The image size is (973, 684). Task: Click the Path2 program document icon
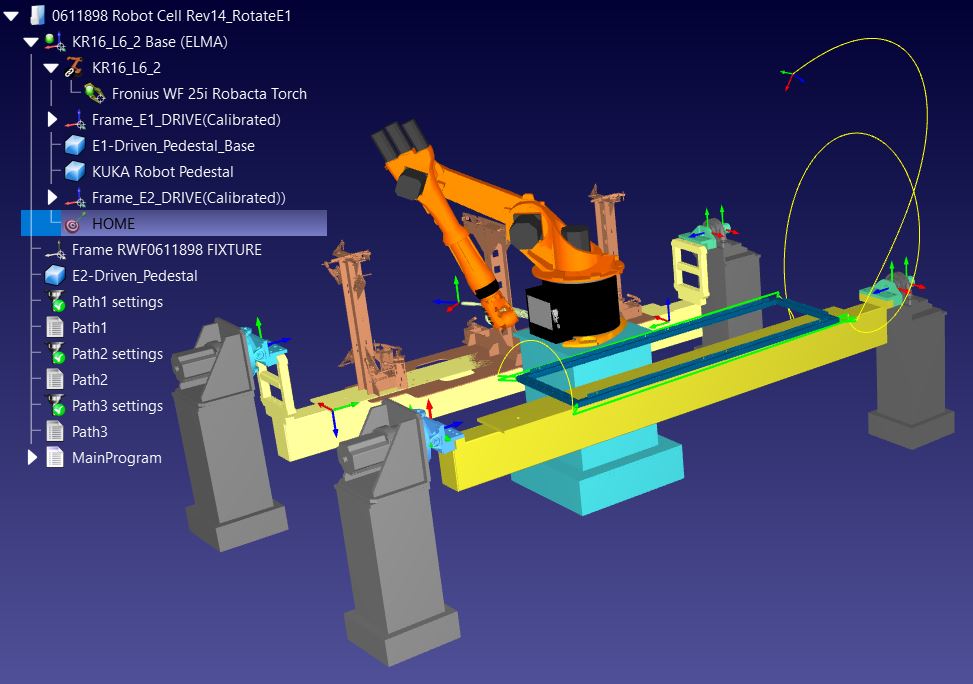click(x=55, y=380)
